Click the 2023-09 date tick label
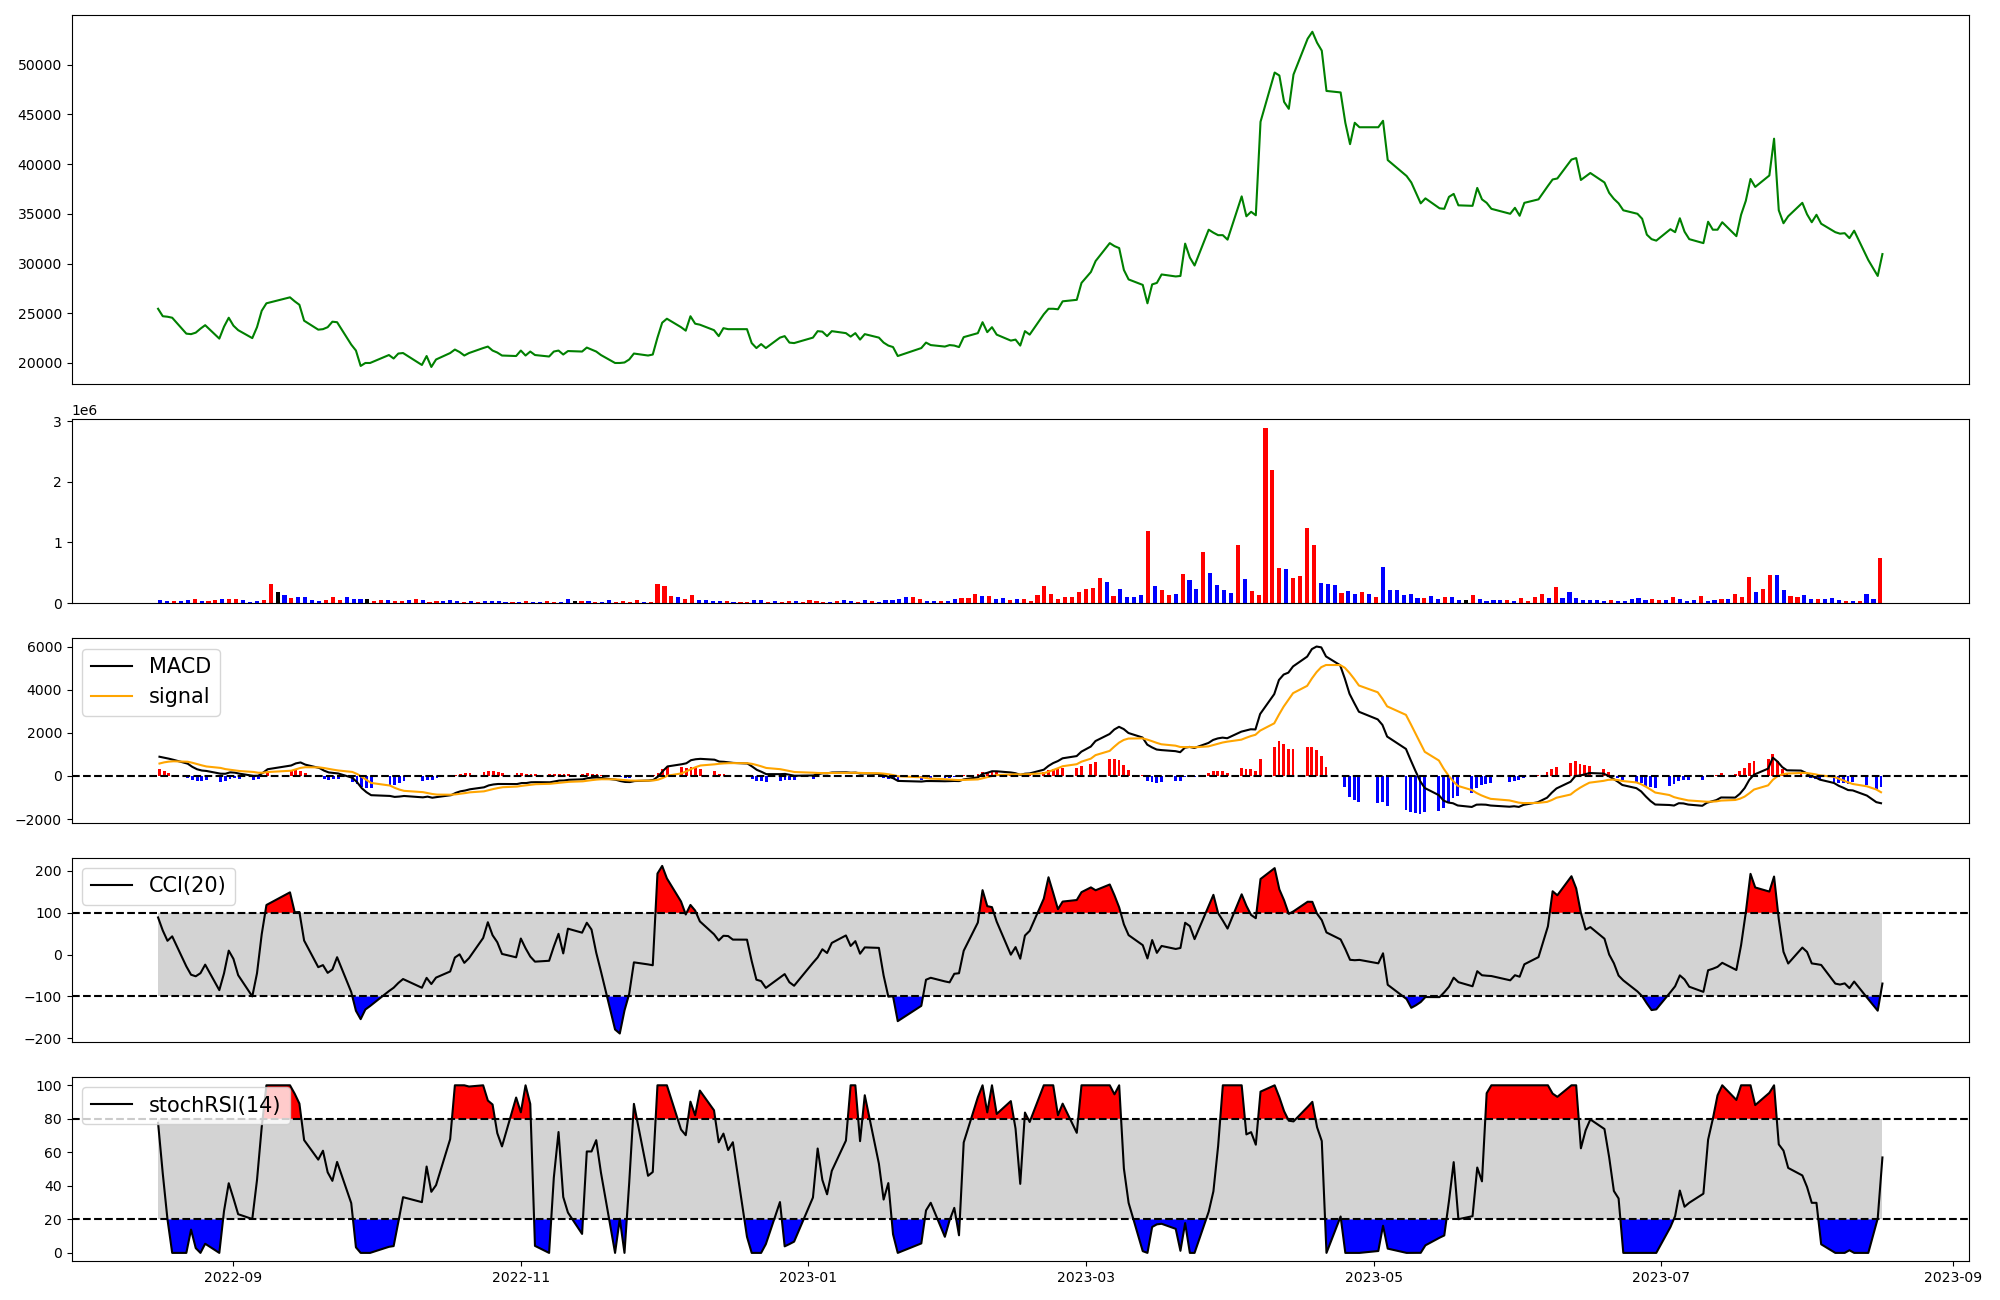This screenshot has height=1300, width=2000. click(x=1953, y=1277)
